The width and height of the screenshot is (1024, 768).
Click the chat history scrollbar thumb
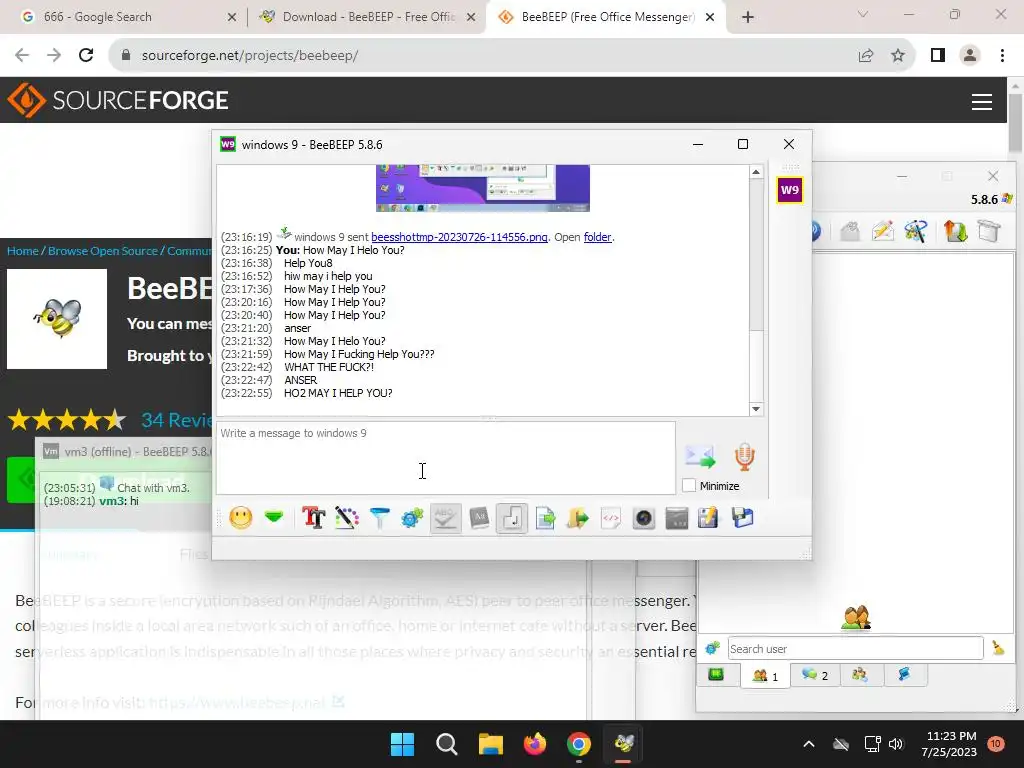click(756, 256)
